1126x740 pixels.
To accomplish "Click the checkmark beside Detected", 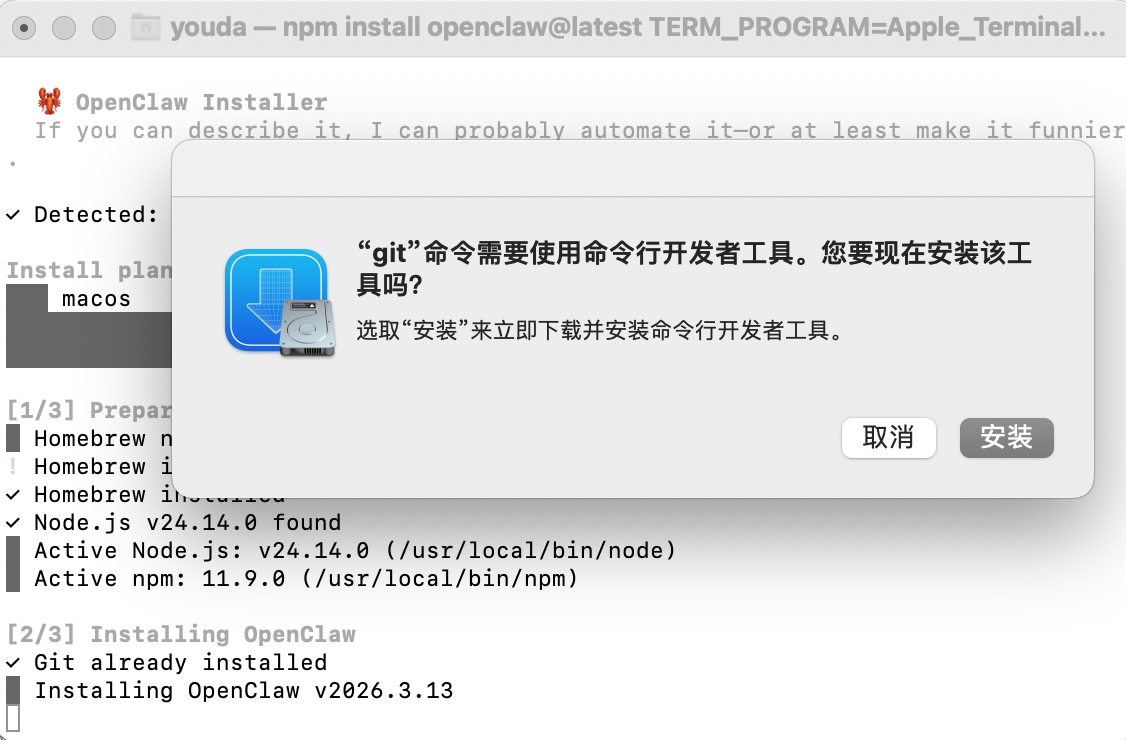I will point(13,215).
